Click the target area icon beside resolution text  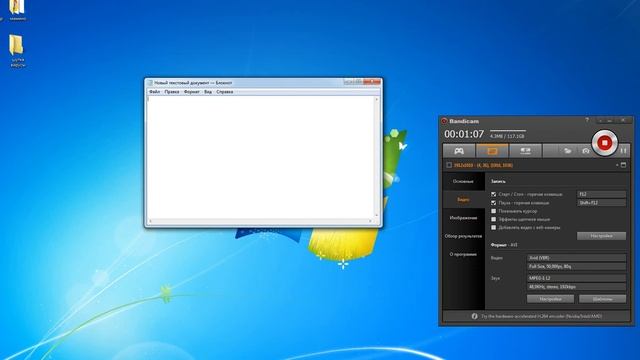coord(449,165)
